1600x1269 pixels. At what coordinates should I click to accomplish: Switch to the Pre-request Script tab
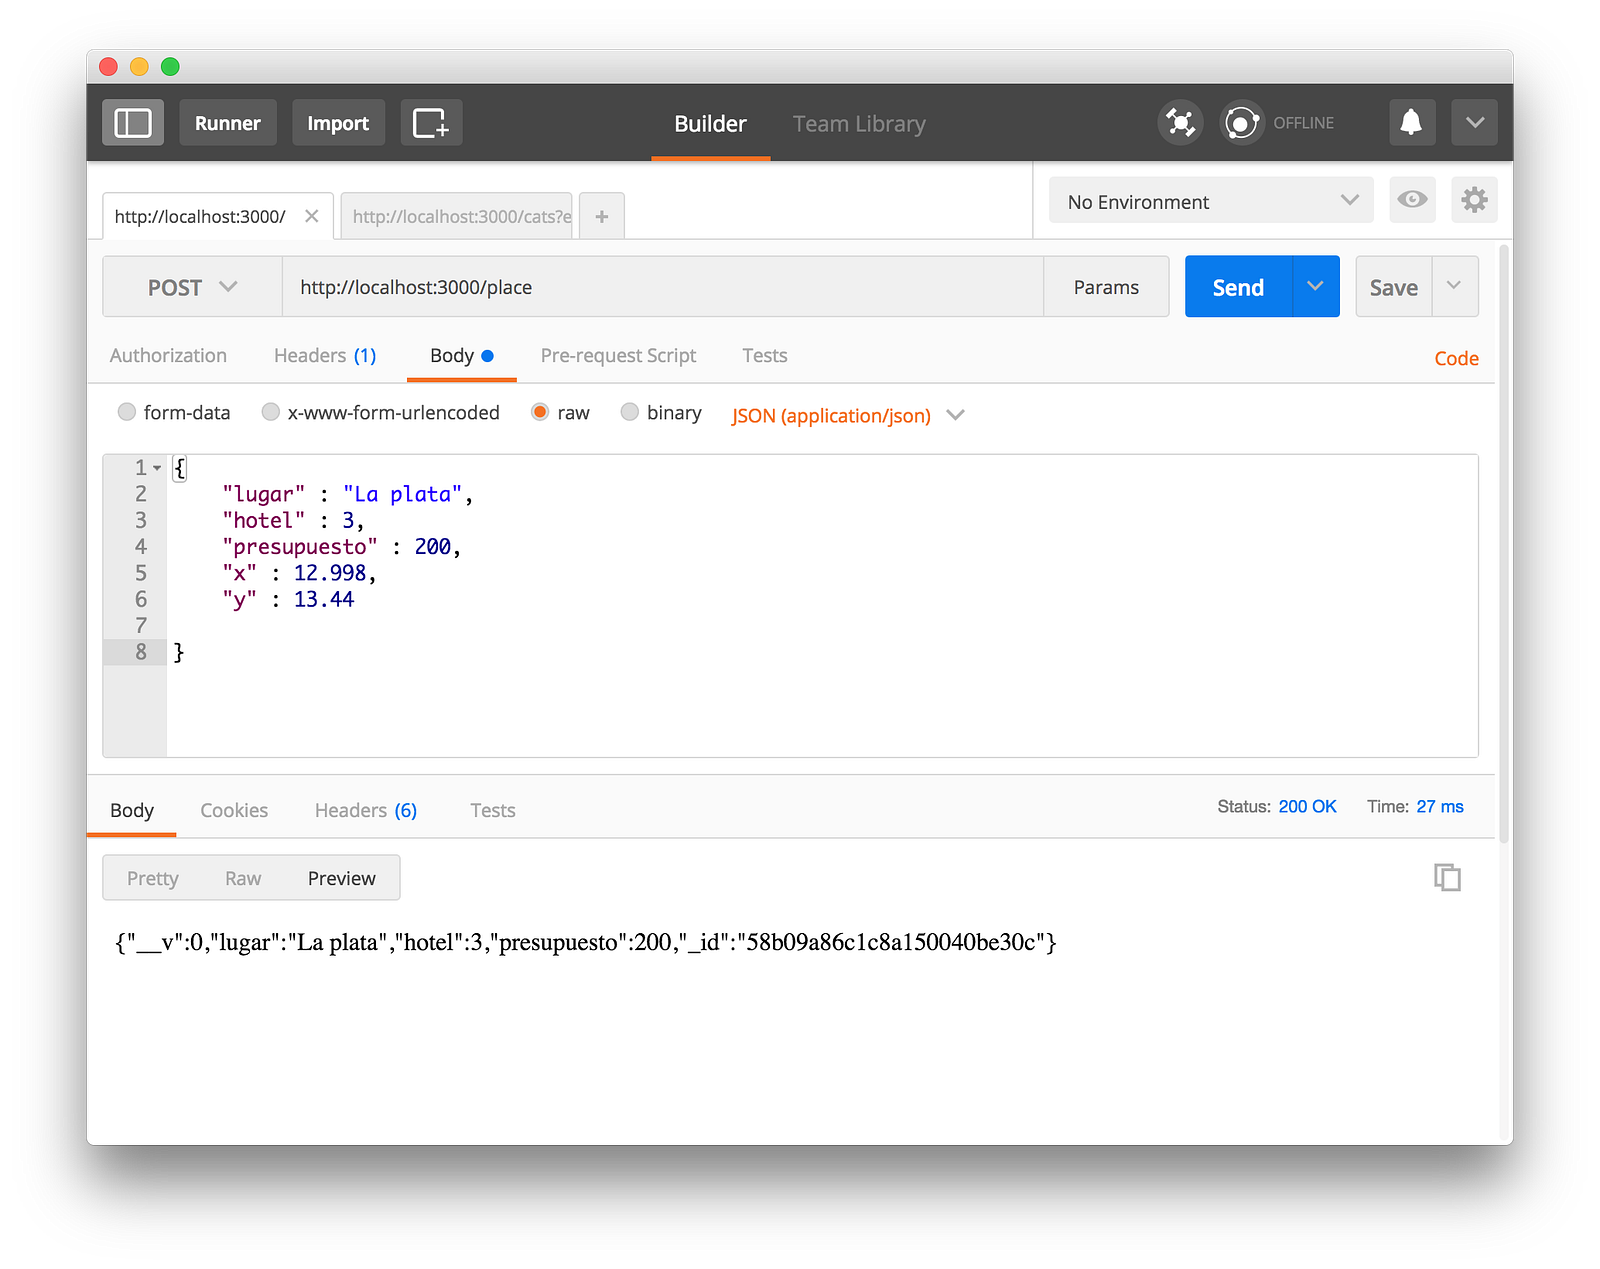tap(618, 356)
